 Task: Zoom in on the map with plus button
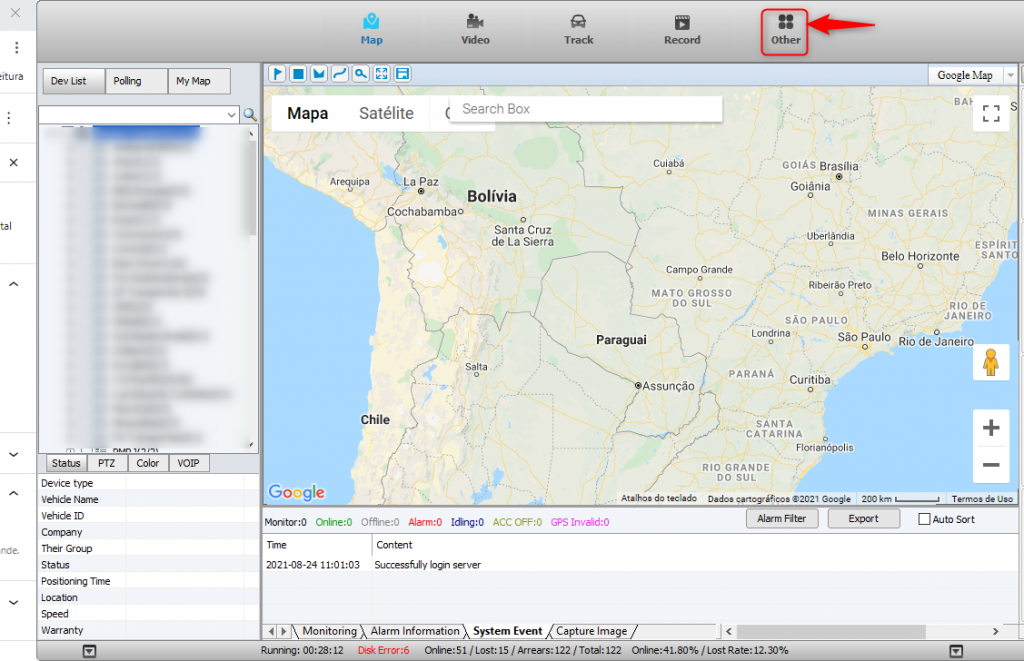click(991, 428)
